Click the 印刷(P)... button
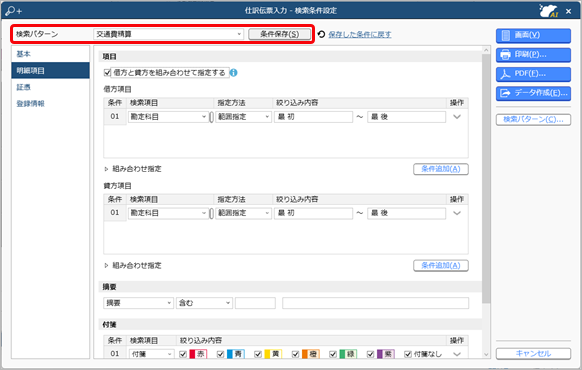582x370 pixels. pyautogui.click(x=533, y=55)
